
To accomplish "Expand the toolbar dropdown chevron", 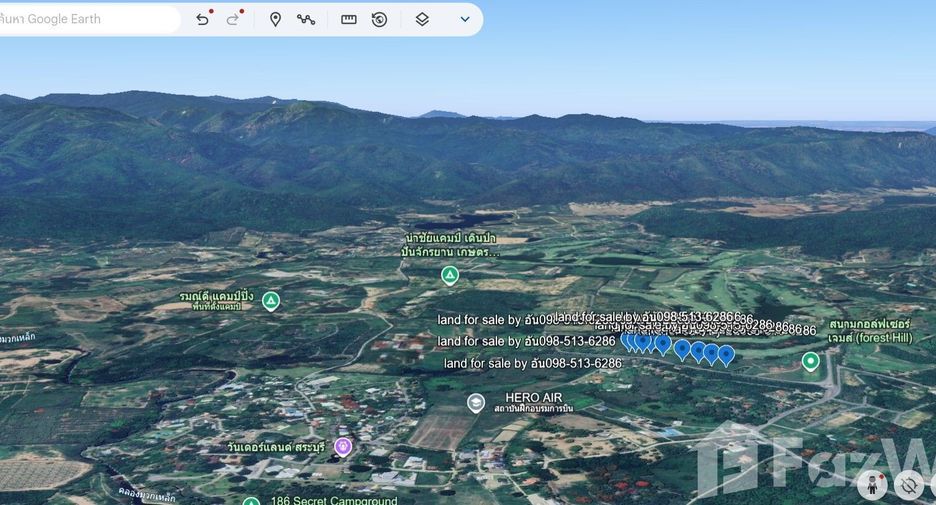I will (465, 20).
